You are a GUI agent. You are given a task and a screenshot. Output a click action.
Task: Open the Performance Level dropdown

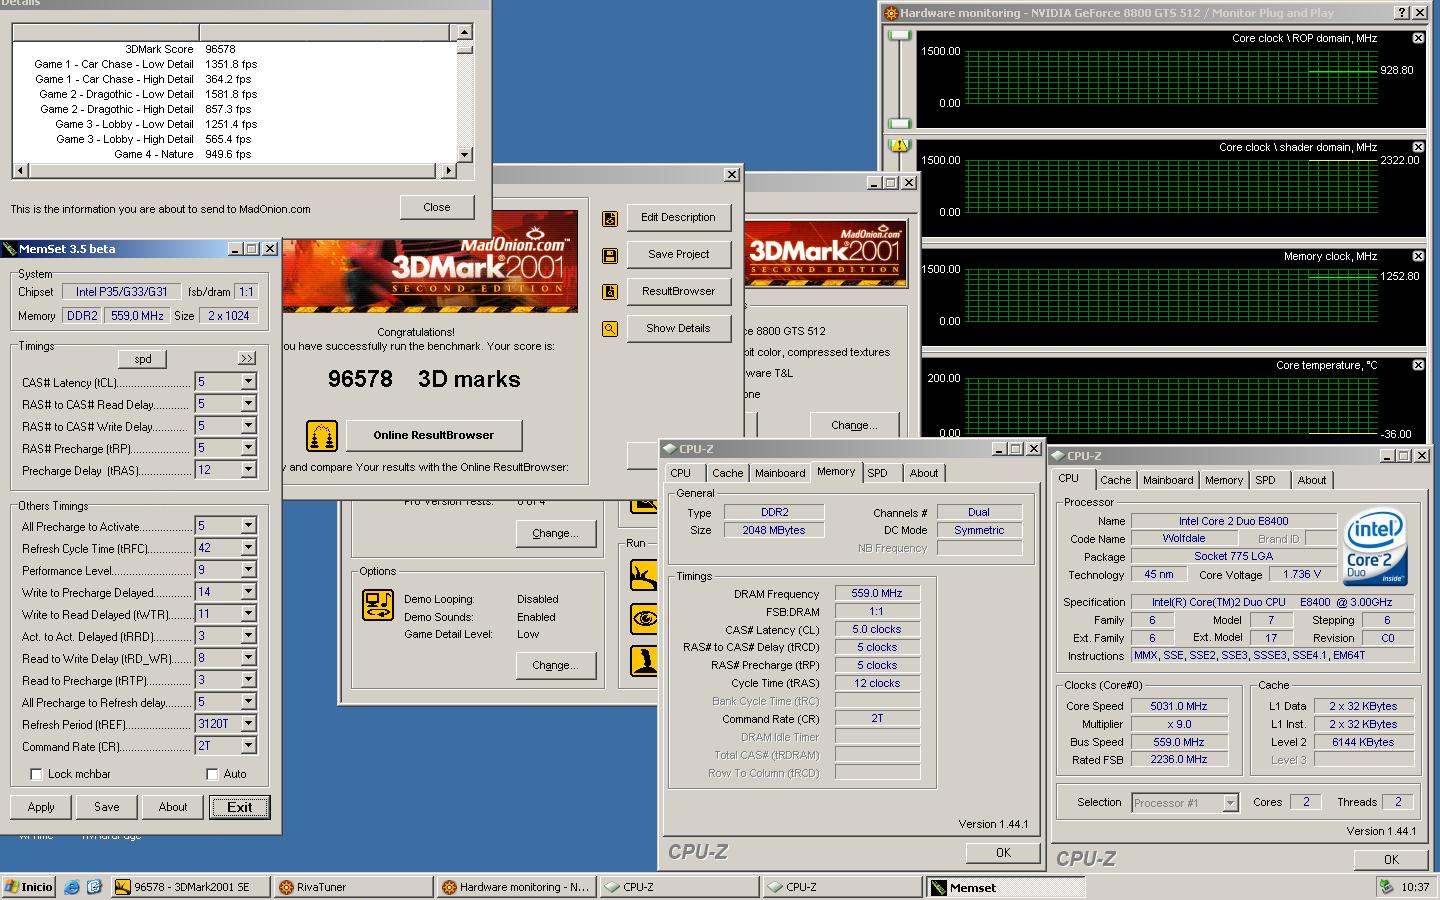pyautogui.click(x=248, y=569)
